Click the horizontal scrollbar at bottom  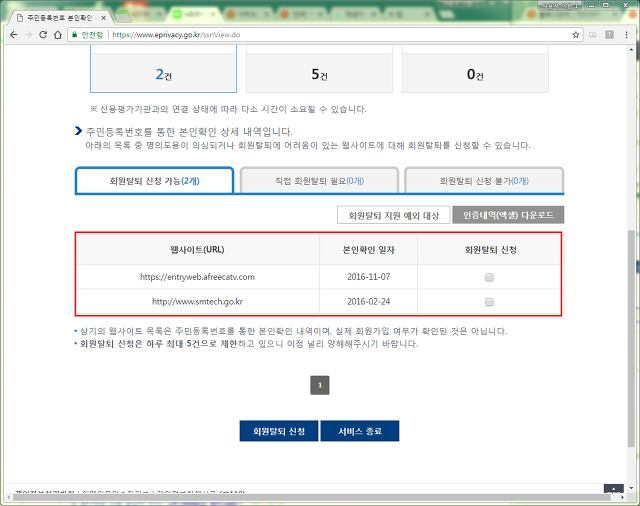point(312,497)
